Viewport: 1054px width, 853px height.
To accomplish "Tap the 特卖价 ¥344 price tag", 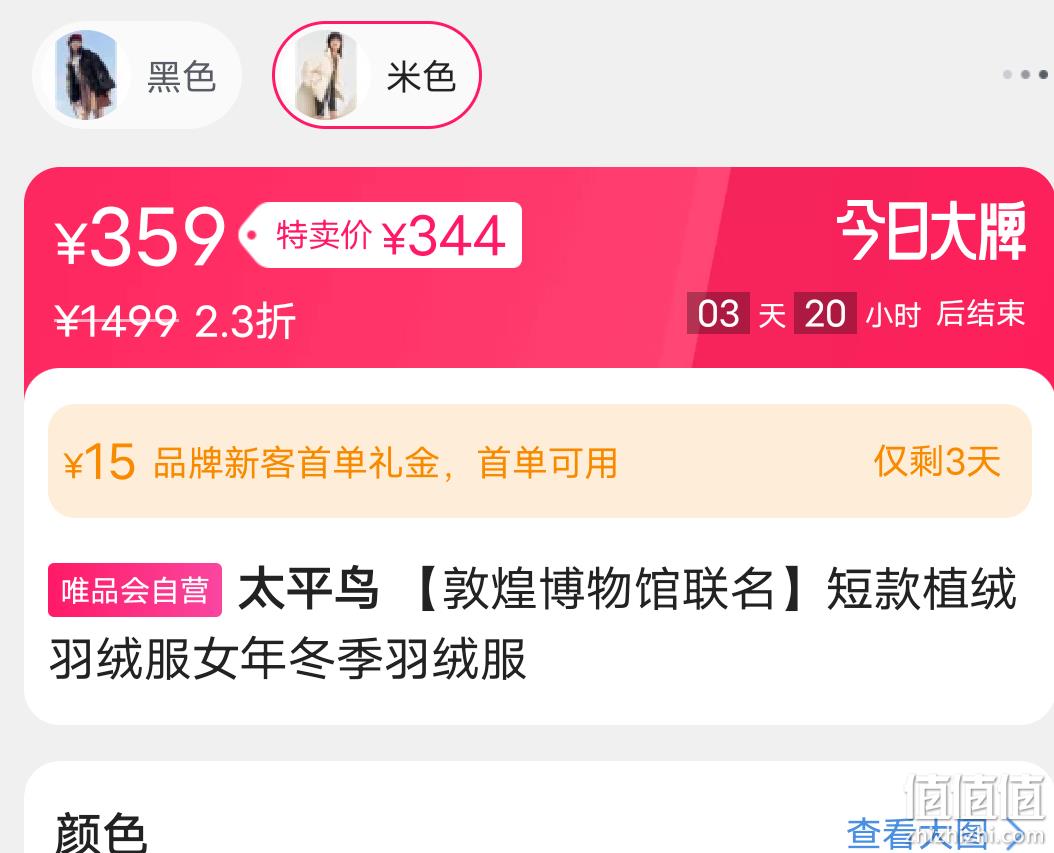I will (380, 235).
